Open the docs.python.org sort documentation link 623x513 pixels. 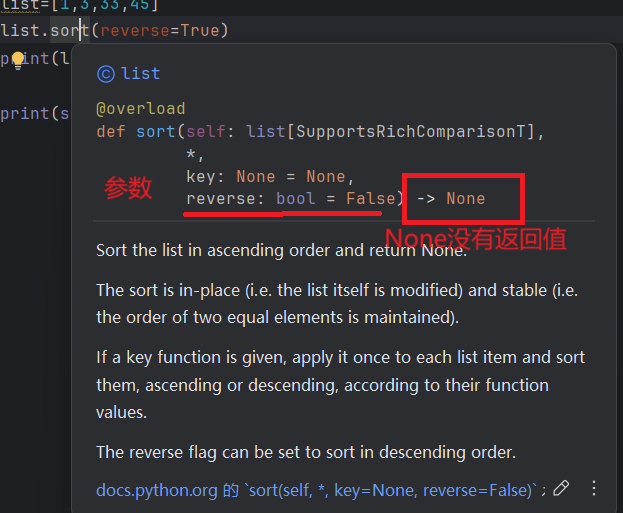(320, 489)
